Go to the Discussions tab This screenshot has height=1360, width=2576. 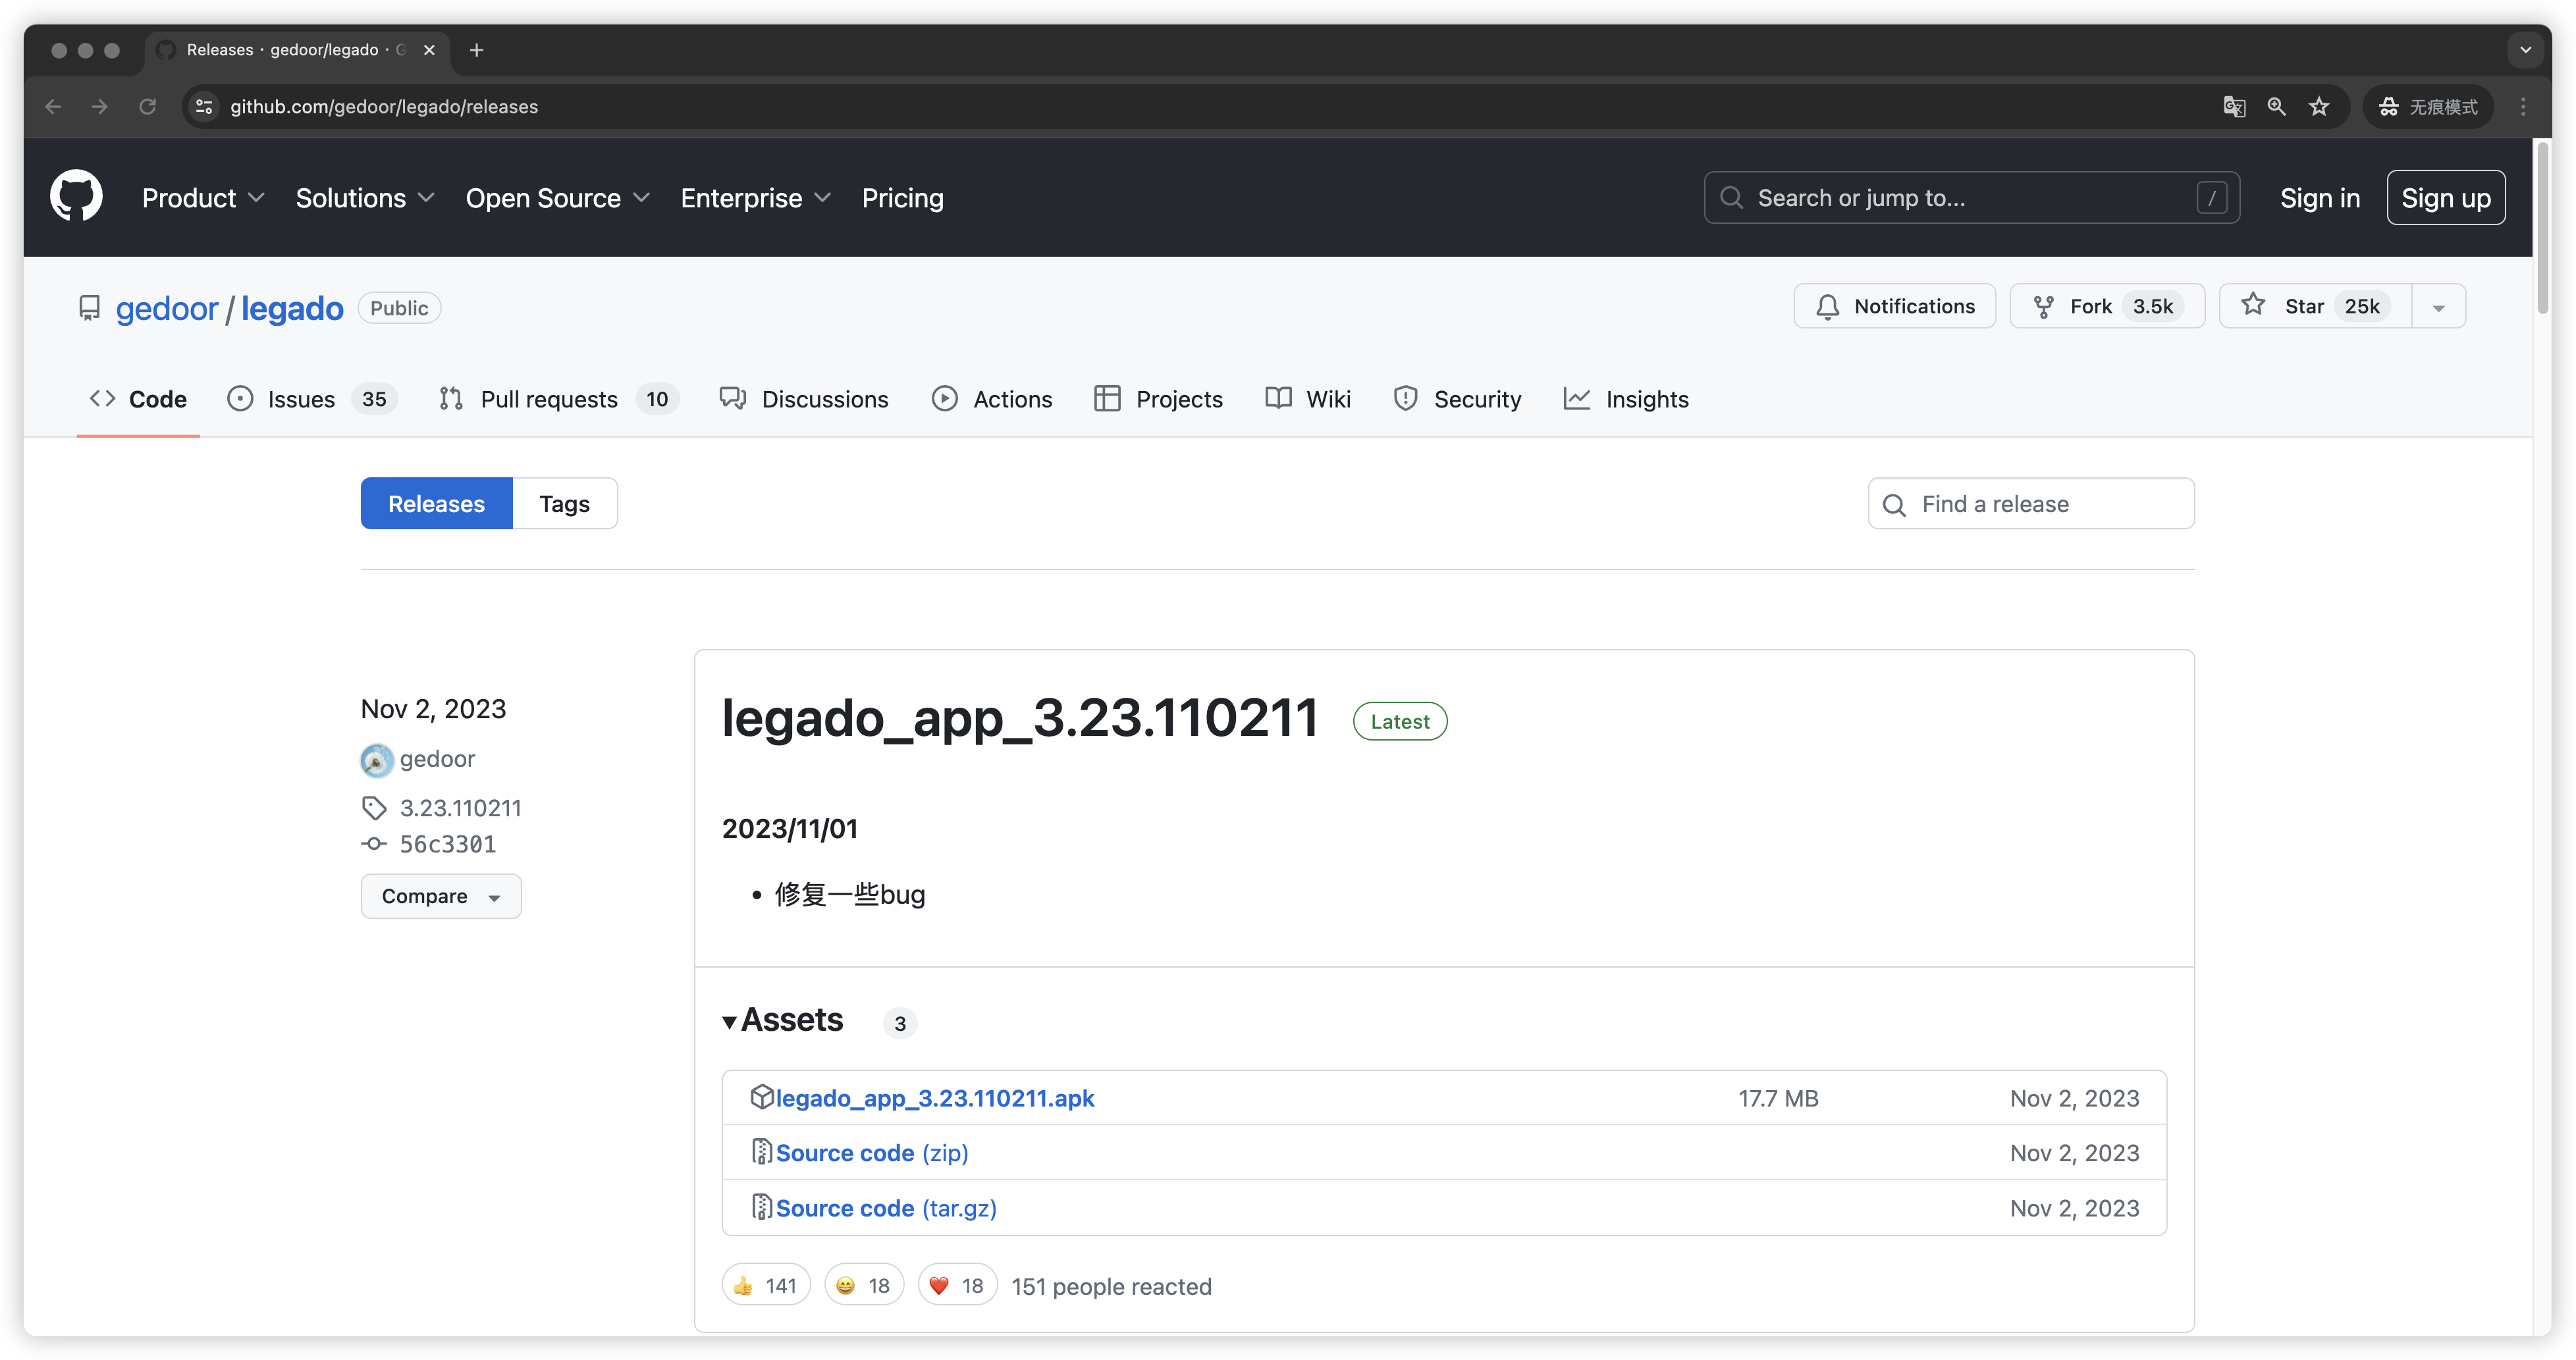click(x=803, y=399)
